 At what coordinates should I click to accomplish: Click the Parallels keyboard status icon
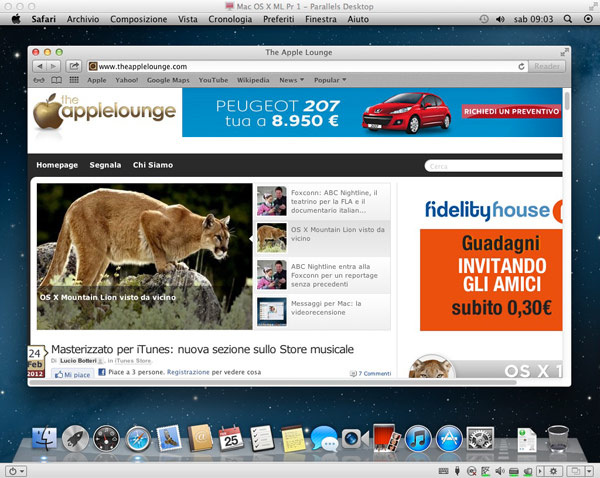443,471
